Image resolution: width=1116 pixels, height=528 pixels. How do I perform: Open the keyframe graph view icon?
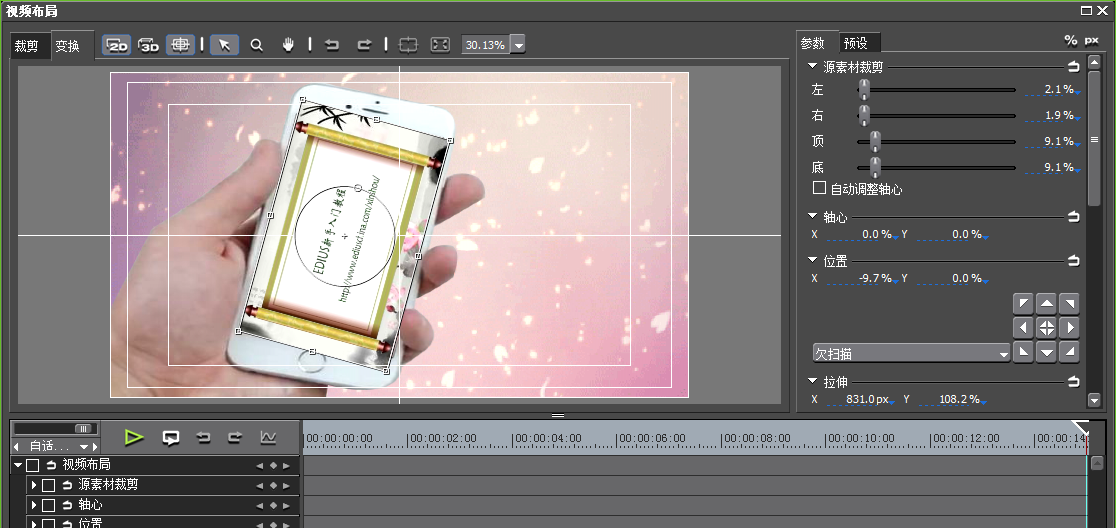coord(268,437)
